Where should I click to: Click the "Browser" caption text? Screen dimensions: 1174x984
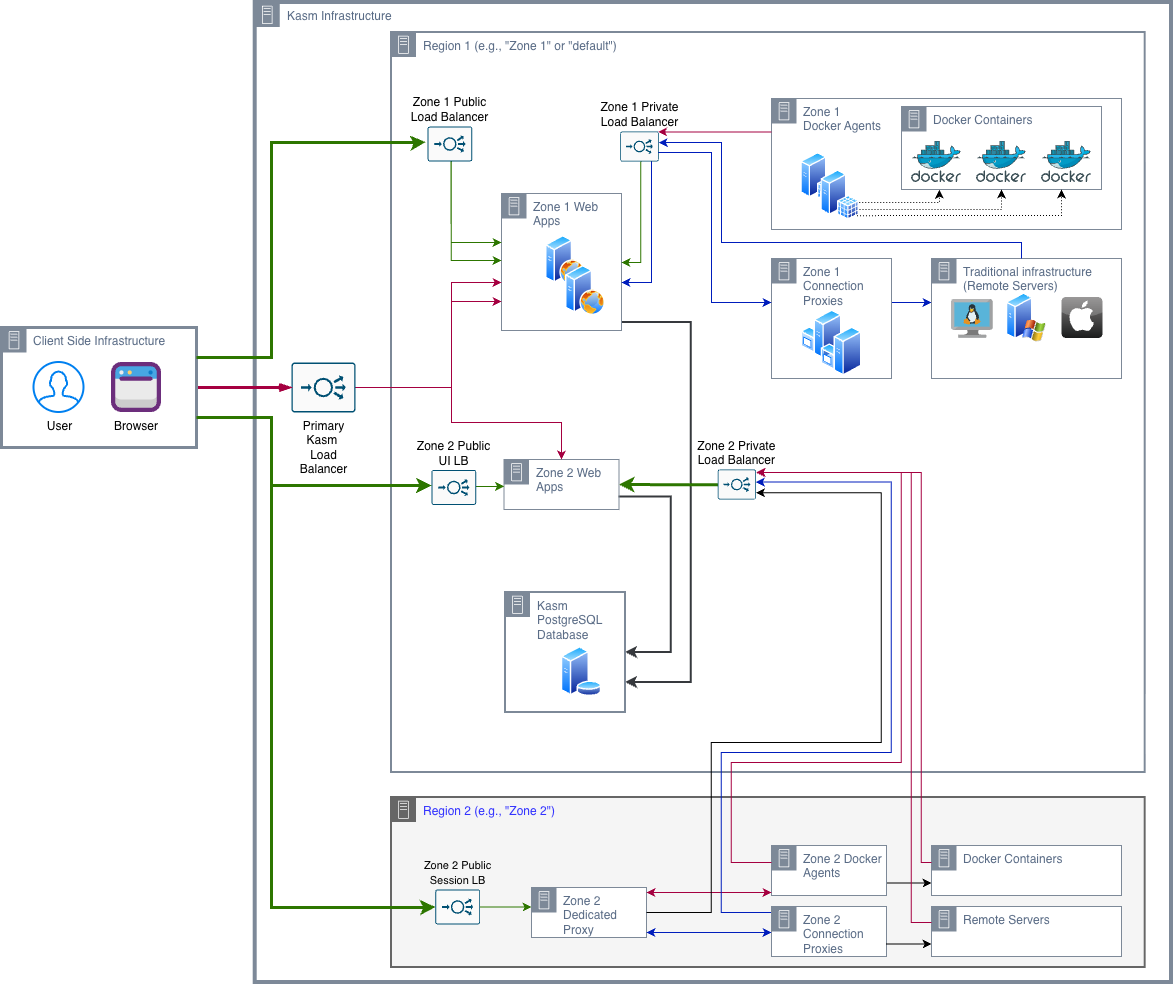click(x=136, y=426)
